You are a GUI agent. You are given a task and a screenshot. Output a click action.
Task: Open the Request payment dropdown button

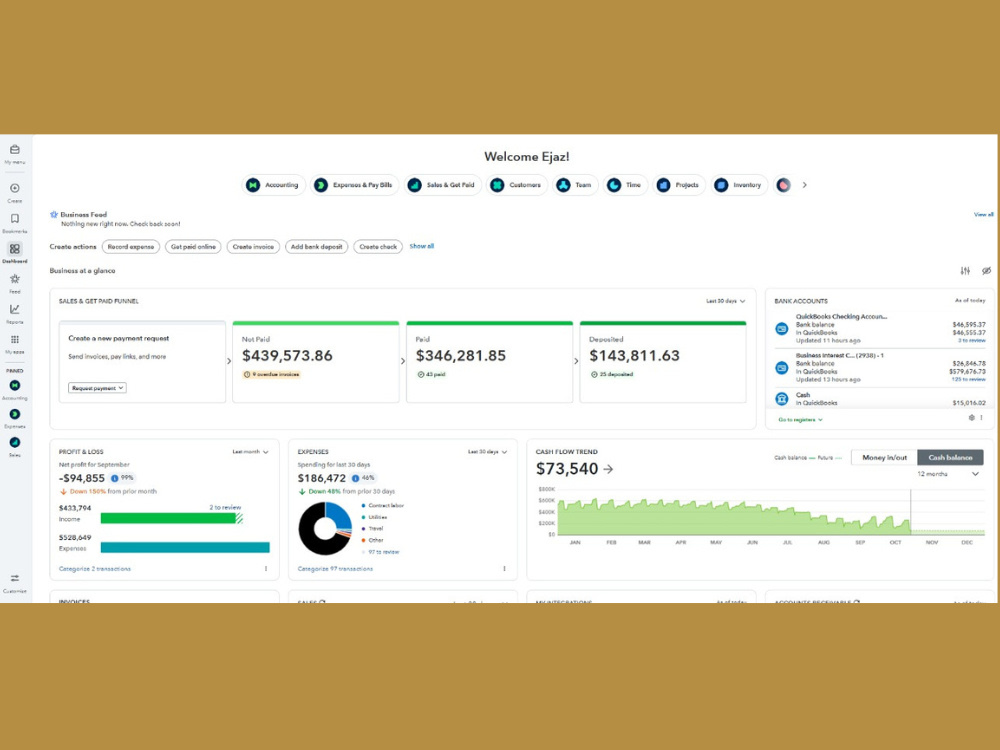click(x=97, y=388)
